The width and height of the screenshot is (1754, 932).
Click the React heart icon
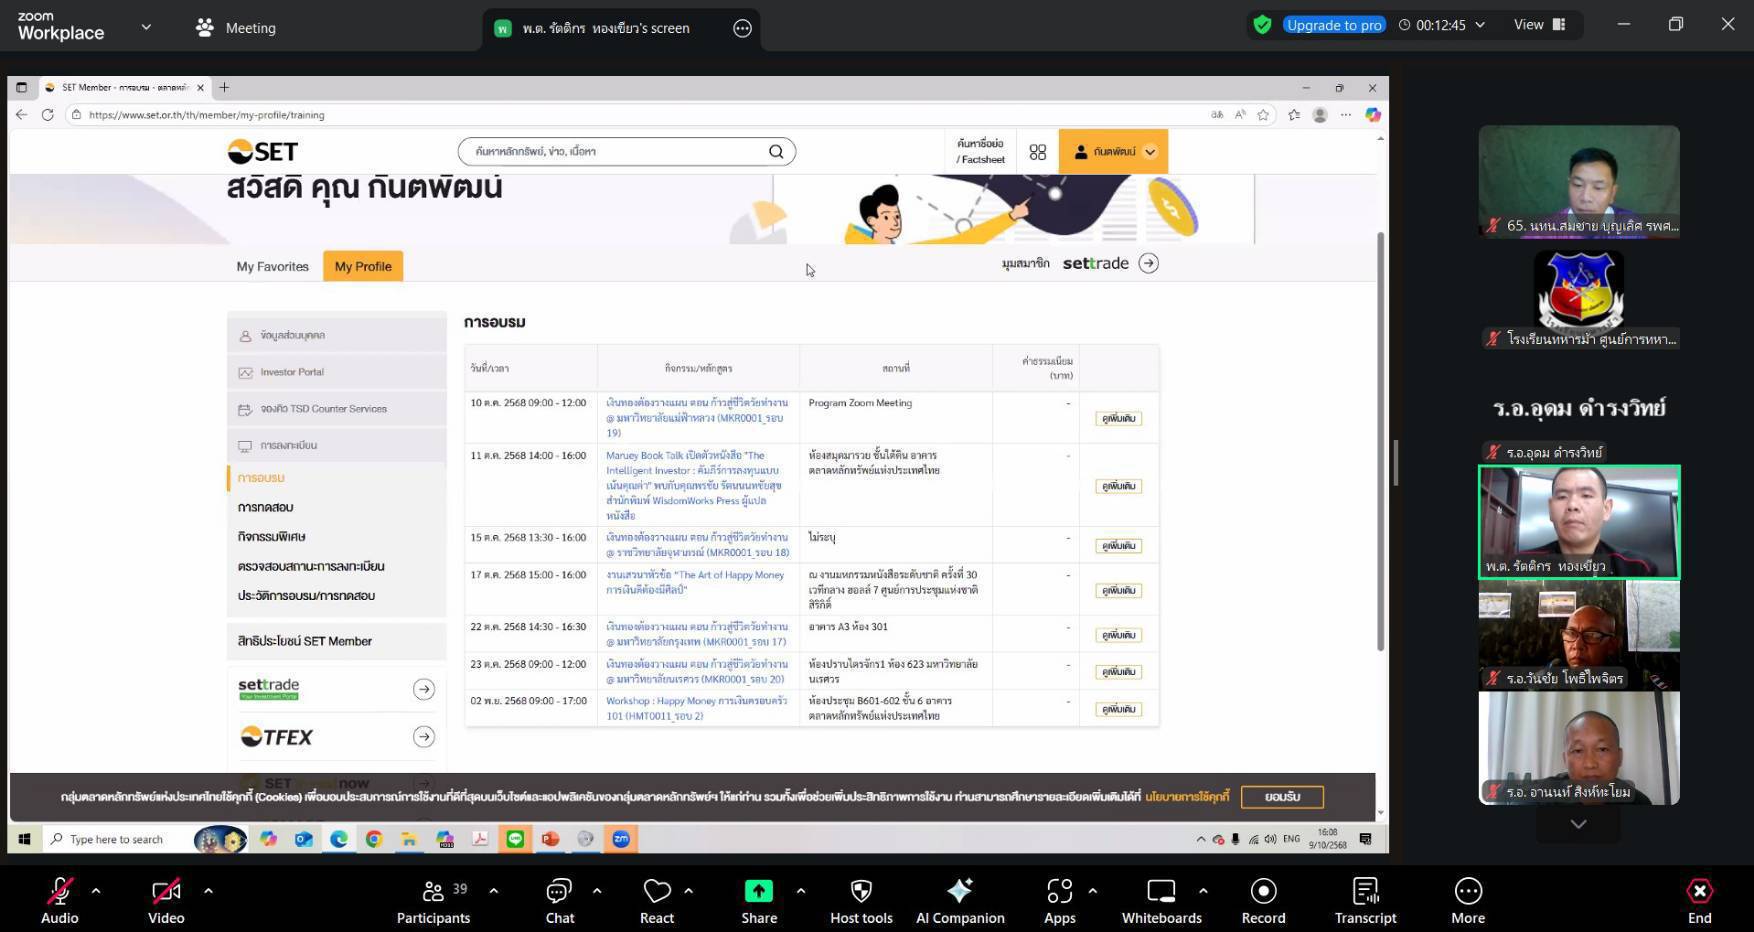(x=657, y=891)
